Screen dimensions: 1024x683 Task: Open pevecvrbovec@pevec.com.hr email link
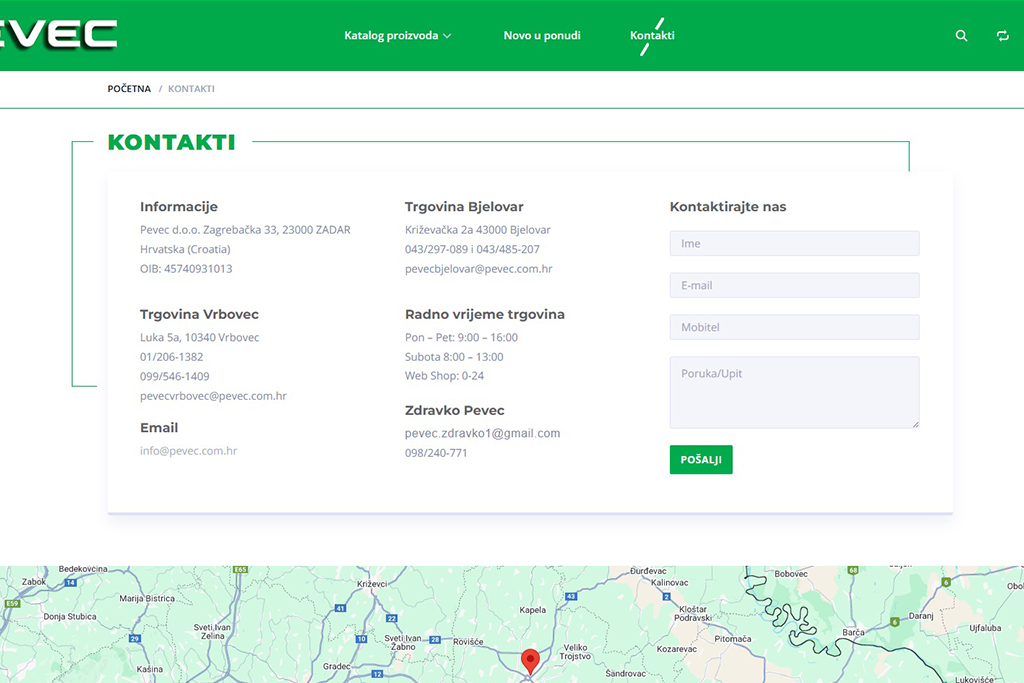(214, 395)
